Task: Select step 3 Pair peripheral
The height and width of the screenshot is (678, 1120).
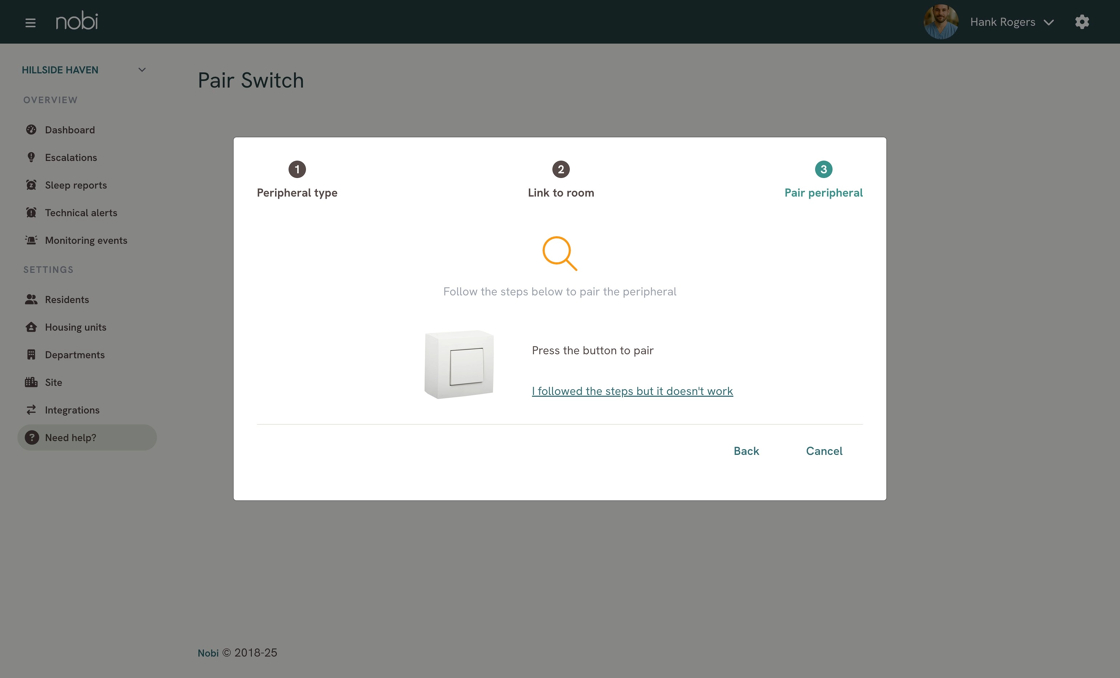Action: tap(824, 179)
